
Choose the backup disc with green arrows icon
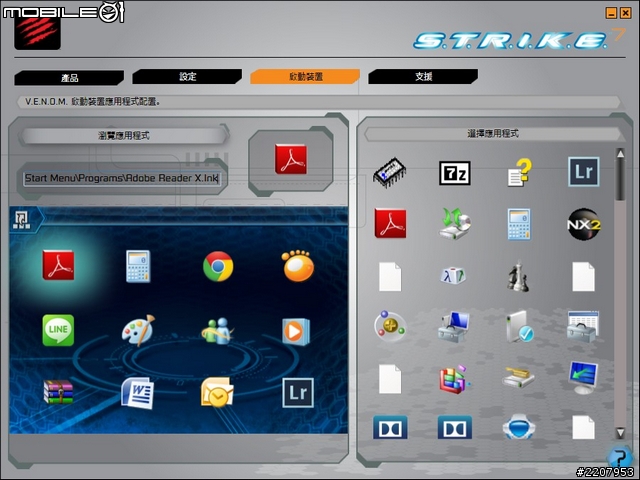point(455,223)
